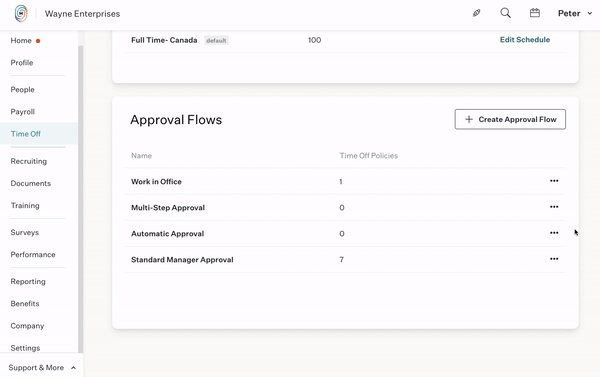Open the rocket launch icon in header
Viewport: 600px width, 377px height.
tap(476, 13)
